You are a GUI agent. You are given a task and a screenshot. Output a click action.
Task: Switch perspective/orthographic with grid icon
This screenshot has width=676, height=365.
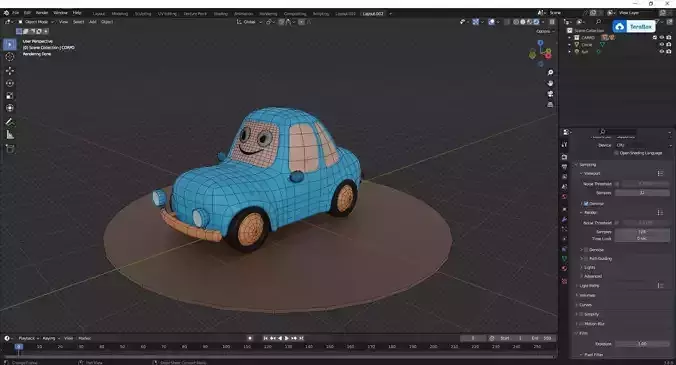(550, 105)
